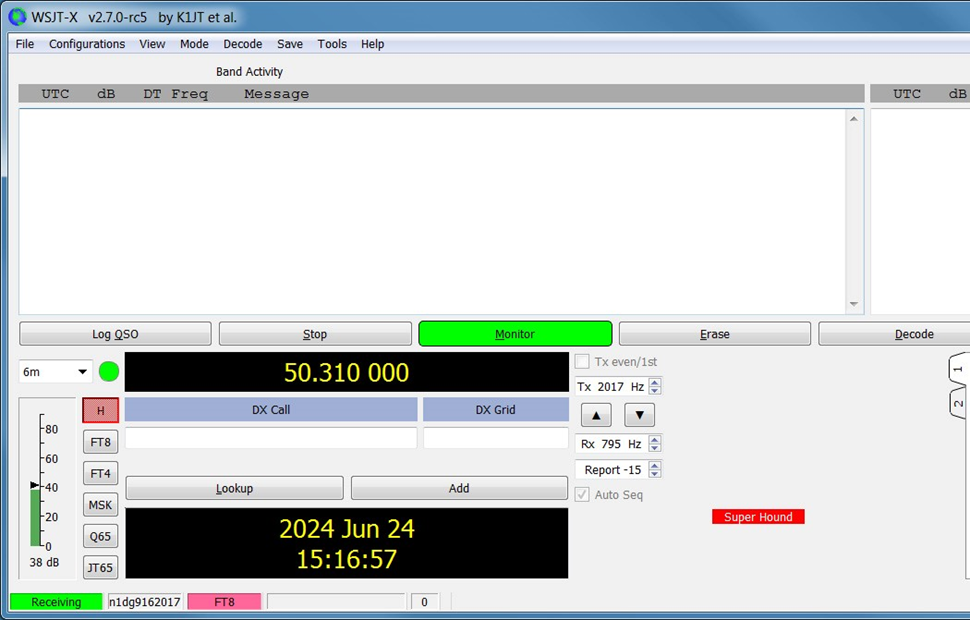Screen dimensions: 970x620
Task: Enable Tx even/1st checkbox
Action: [x=582, y=362]
